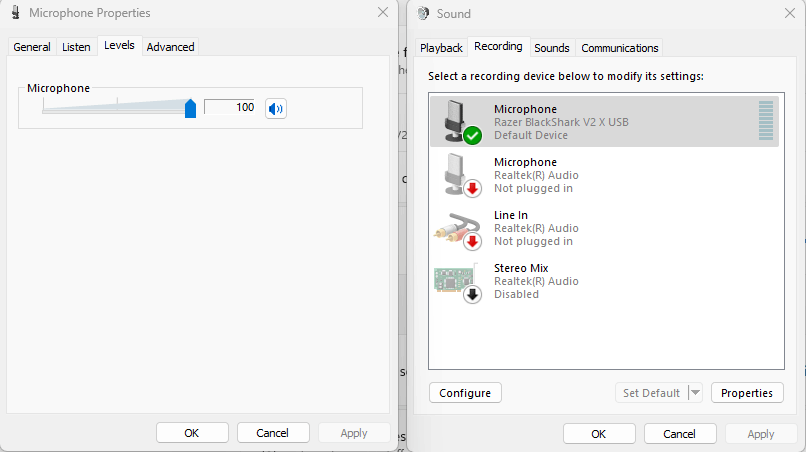Select the Recording tab in Sound
Image resolution: width=806 pixels, height=452 pixels.
[498, 46]
